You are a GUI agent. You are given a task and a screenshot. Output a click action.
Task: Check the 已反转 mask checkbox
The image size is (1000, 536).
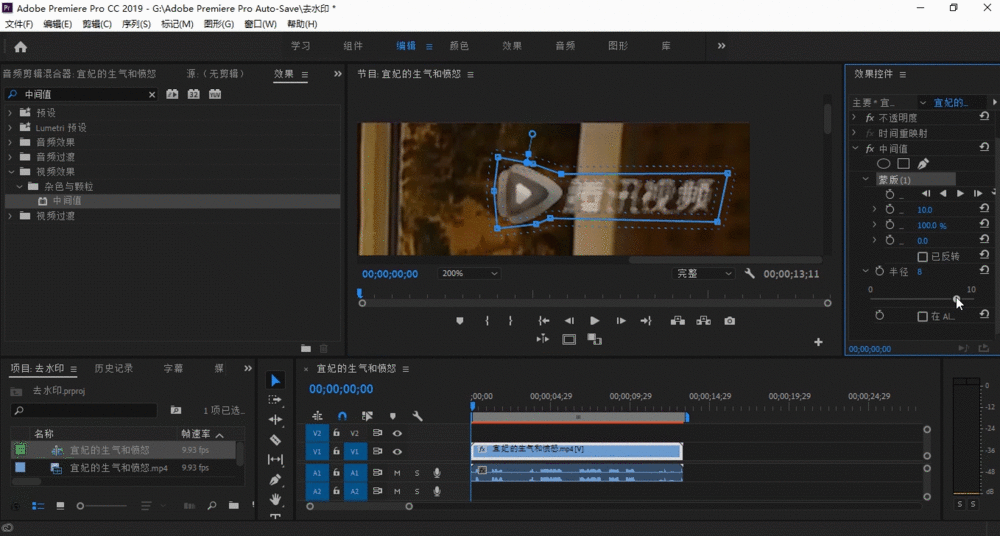point(922,257)
